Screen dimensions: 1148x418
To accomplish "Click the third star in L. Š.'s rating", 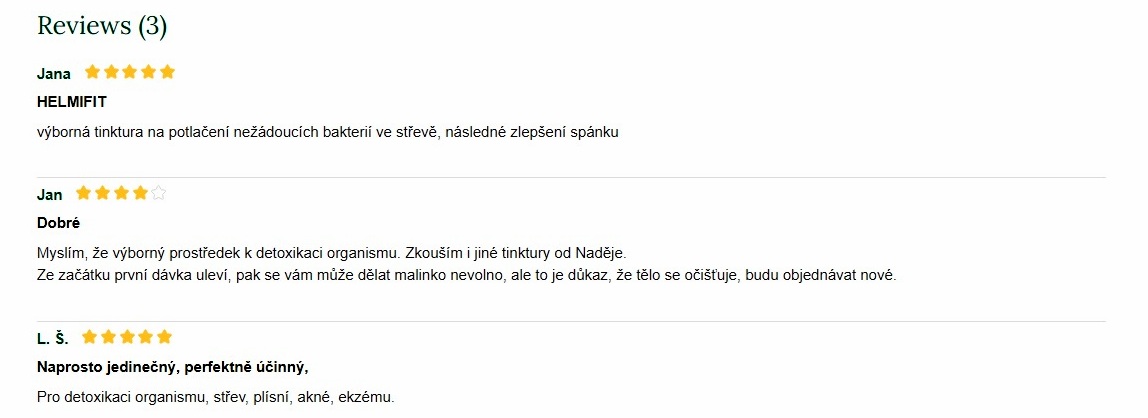I will (127, 337).
